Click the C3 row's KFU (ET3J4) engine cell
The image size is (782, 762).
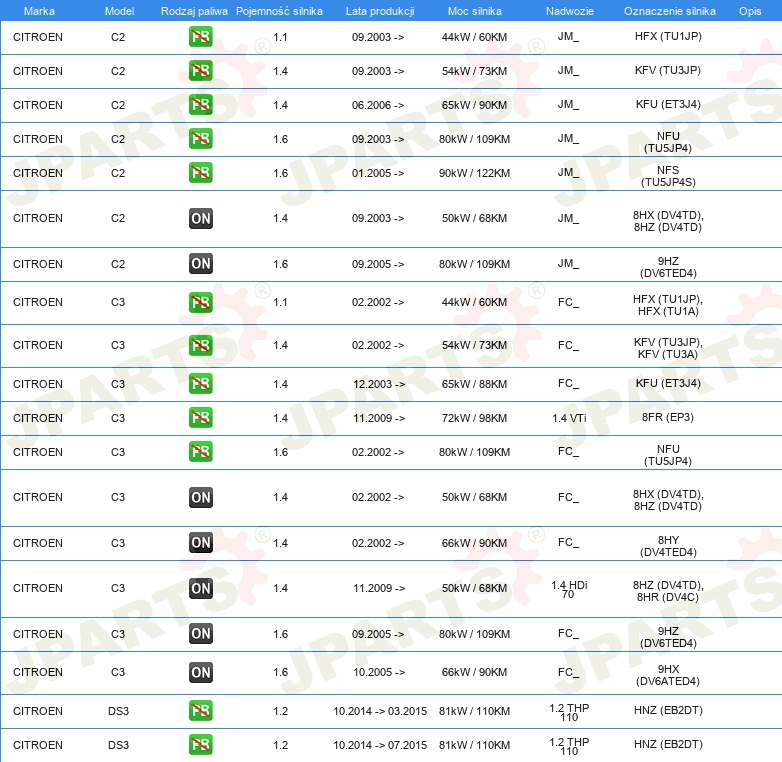pos(668,383)
